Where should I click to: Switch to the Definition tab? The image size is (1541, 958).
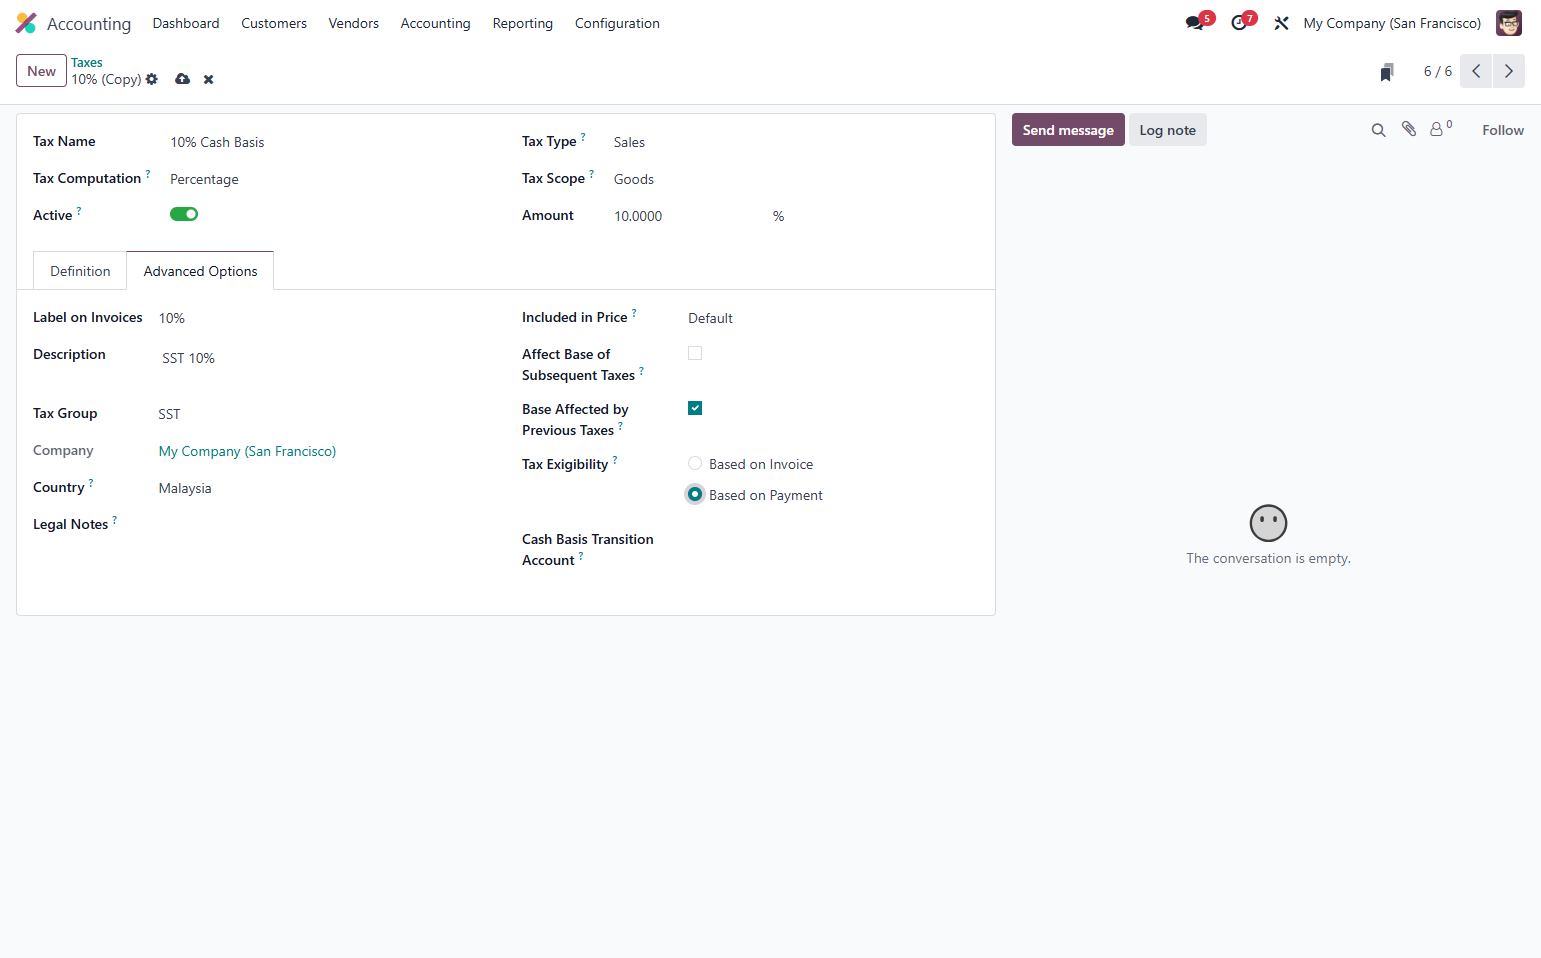[x=80, y=271]
